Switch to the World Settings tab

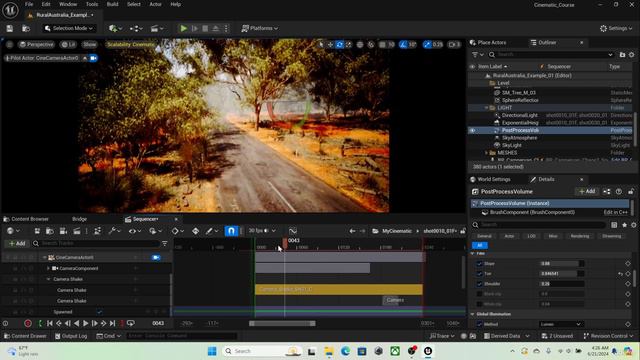(491, 179)
